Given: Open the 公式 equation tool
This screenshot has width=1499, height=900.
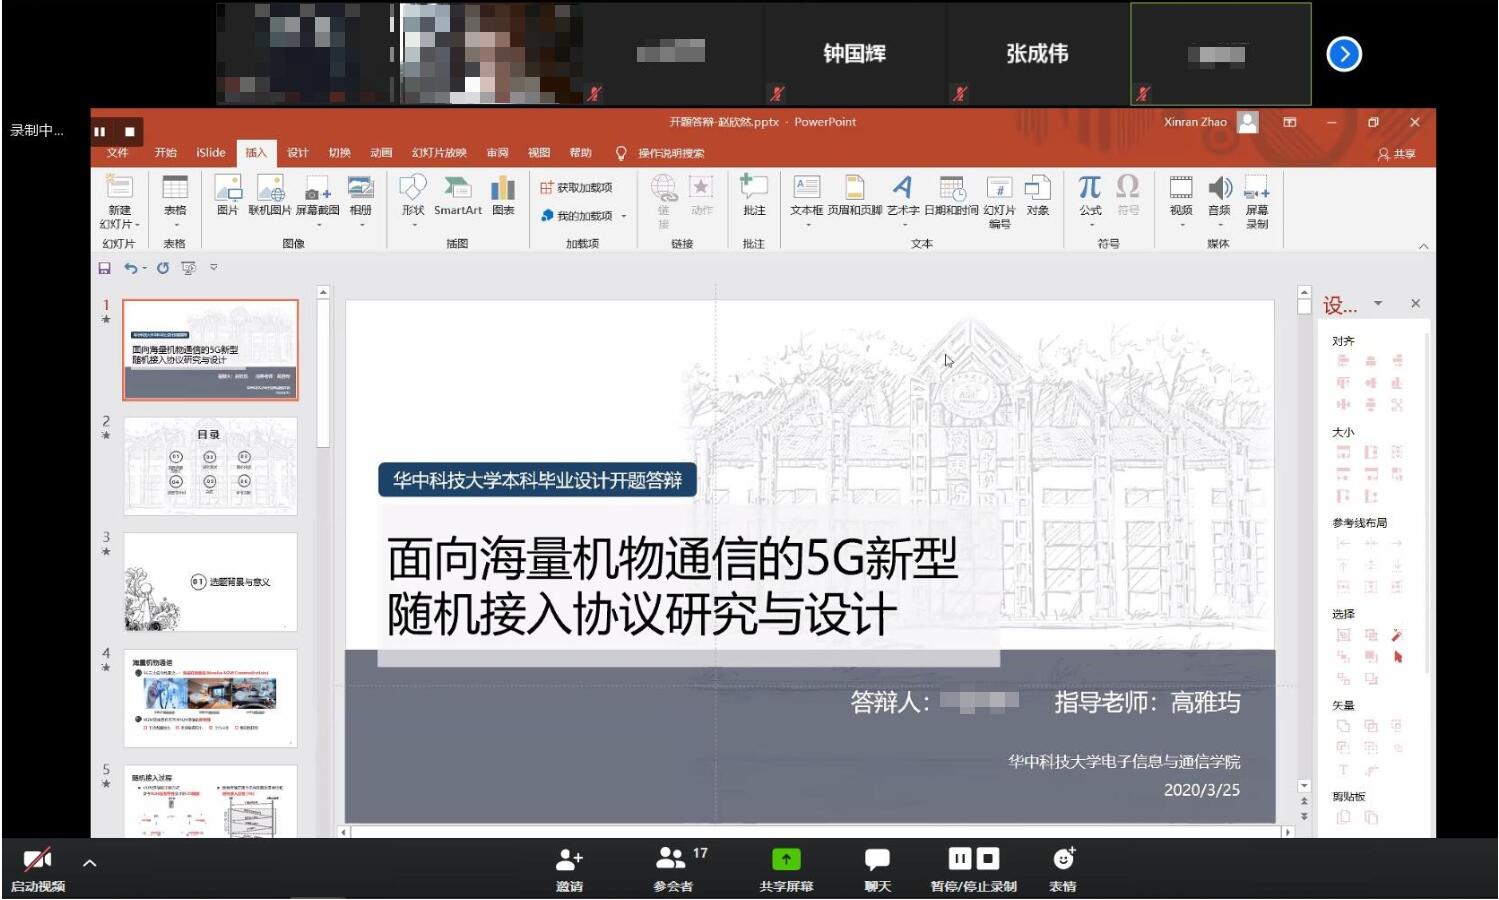Looking at the screenshot, I should 1090,194.
